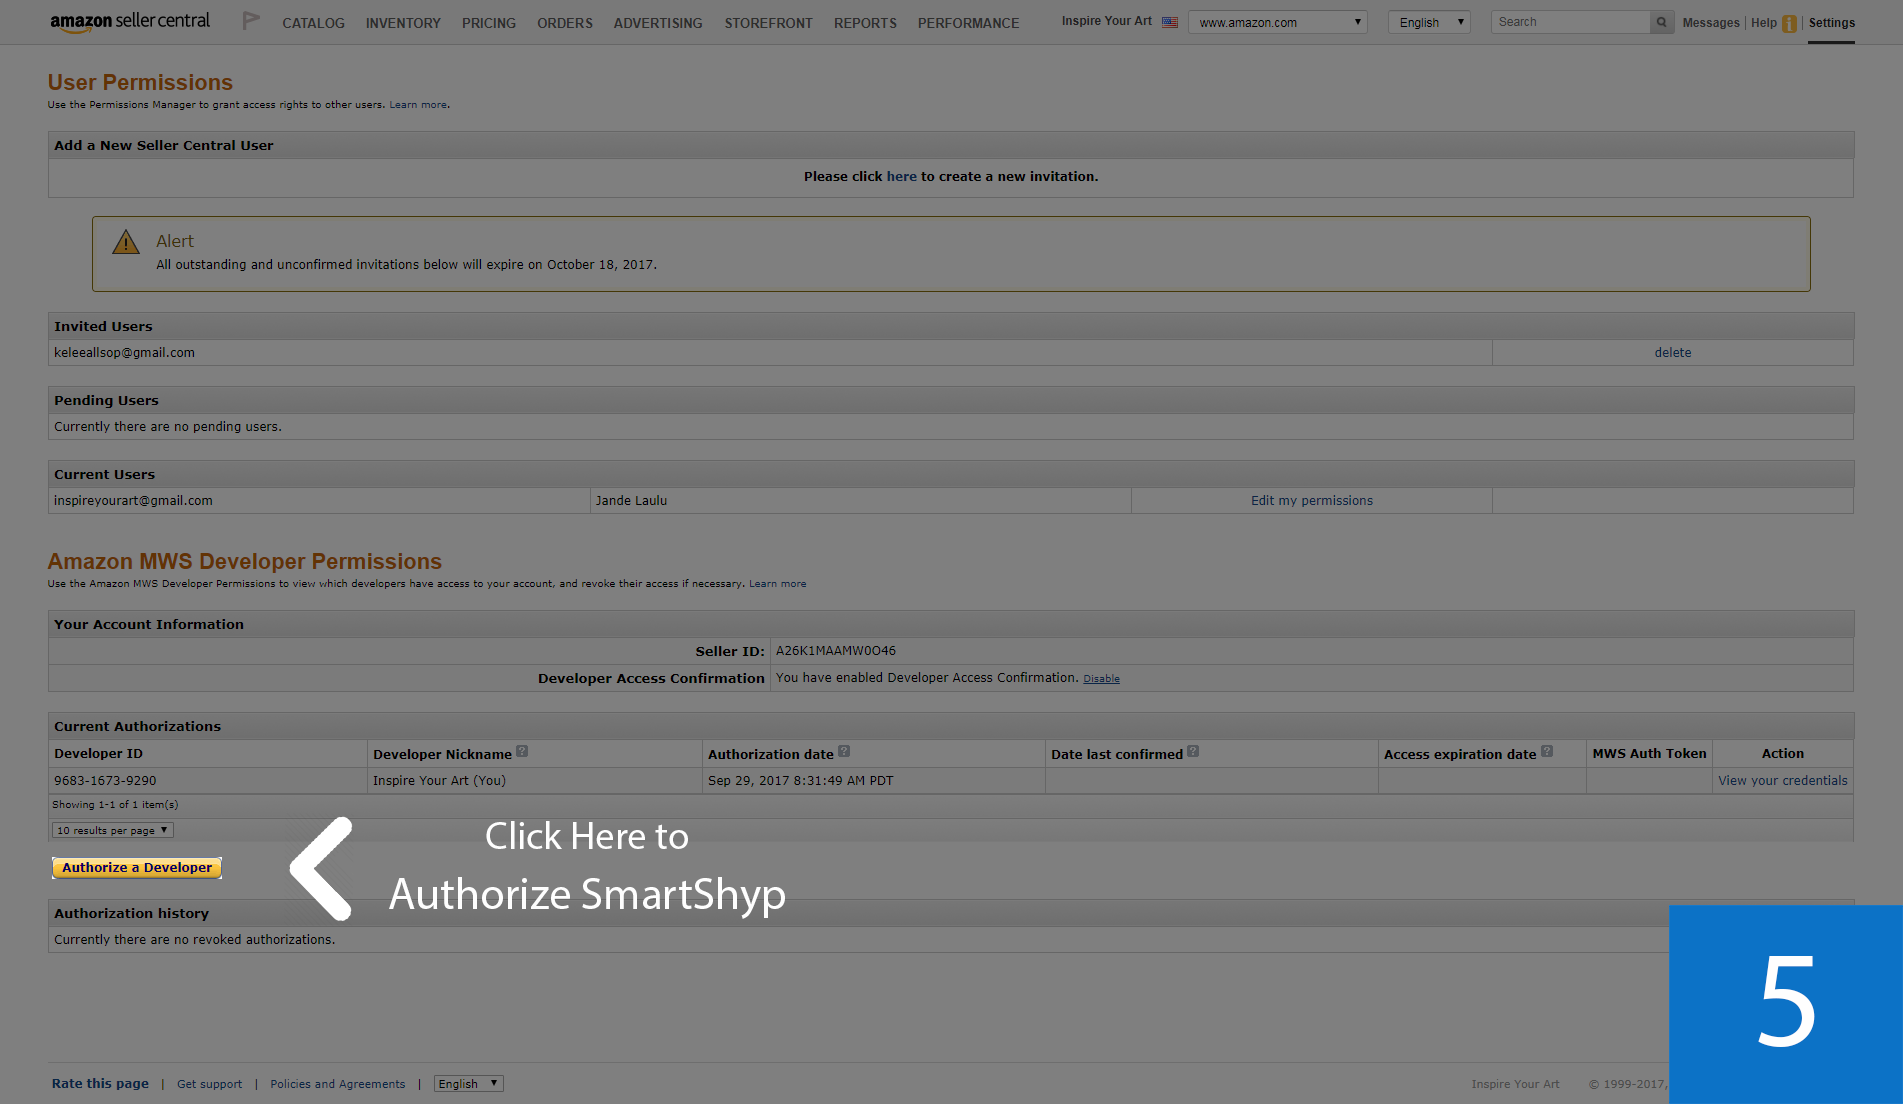Open Help link in header
Viewport: 1903px width, 1104px height.
(1763, 23)
